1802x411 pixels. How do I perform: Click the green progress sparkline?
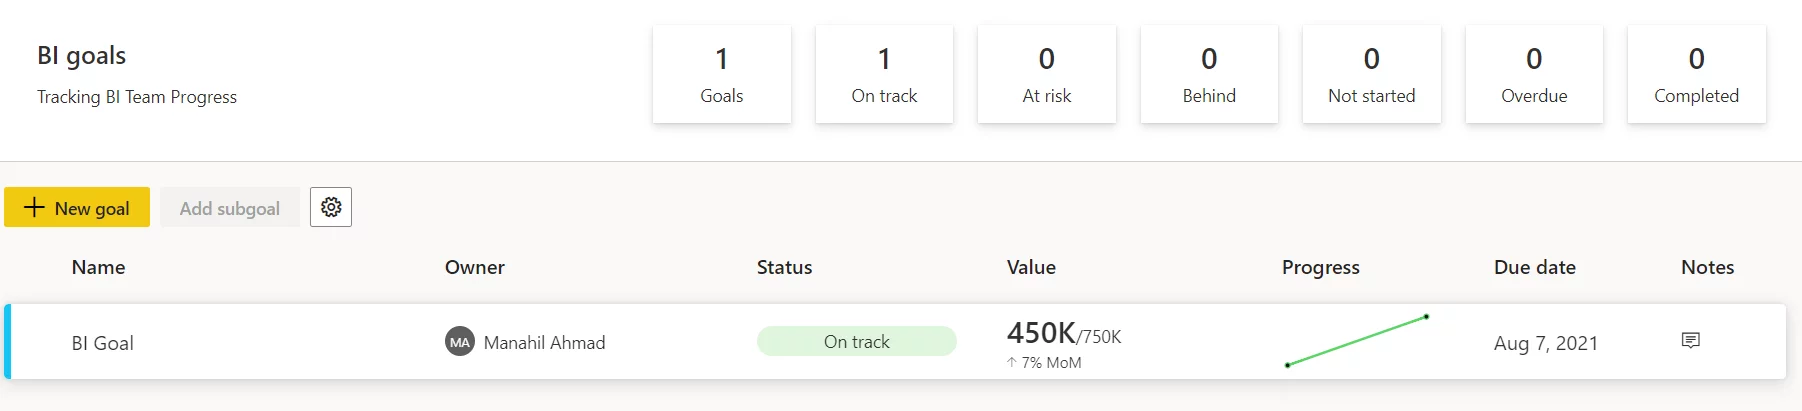(1357, 341)
